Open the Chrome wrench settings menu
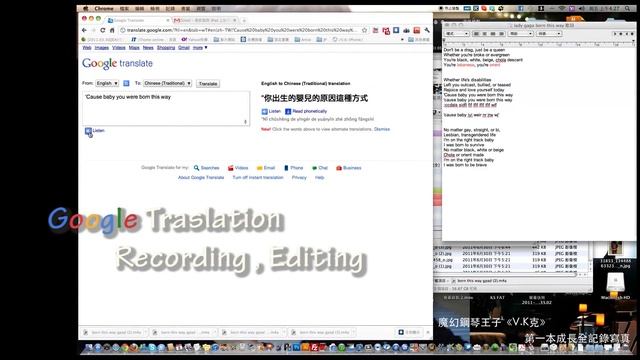The width and height of the screenshot is (640, 360). pos(427,30)
